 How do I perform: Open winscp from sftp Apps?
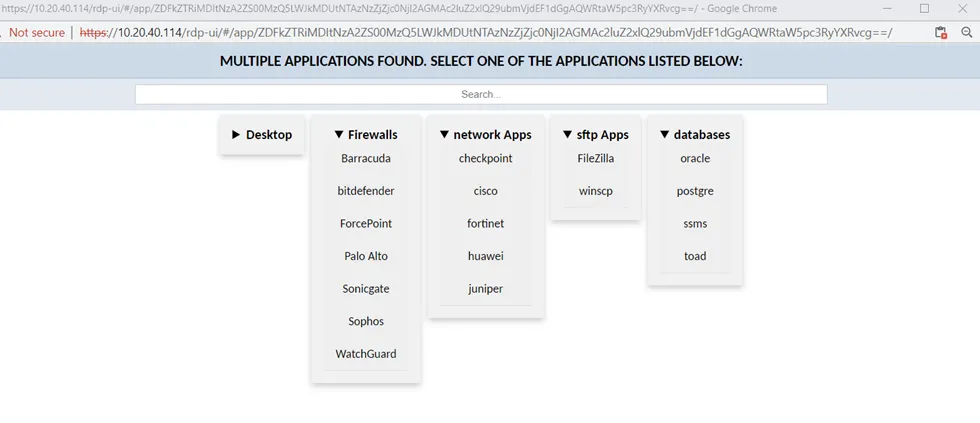coord(596,191)
